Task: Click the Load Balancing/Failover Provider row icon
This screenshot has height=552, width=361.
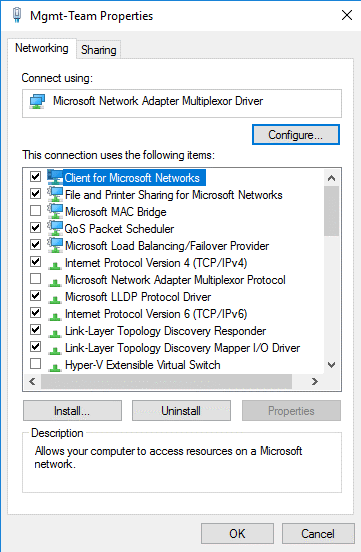Action: 55,245
